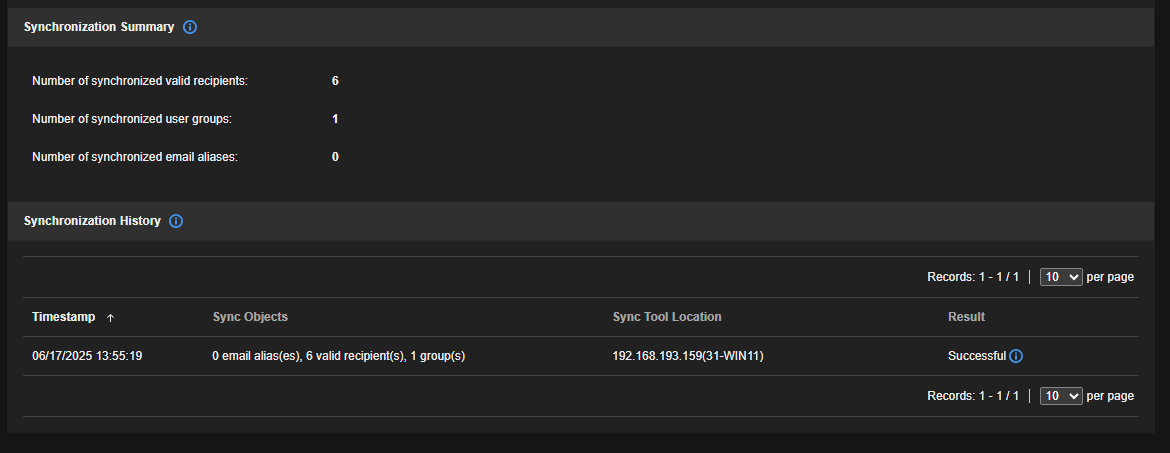The height and width of the screenshot is (453, 1170).
Task: Open the bottom per page dropdown
Action: point(1061,396)
